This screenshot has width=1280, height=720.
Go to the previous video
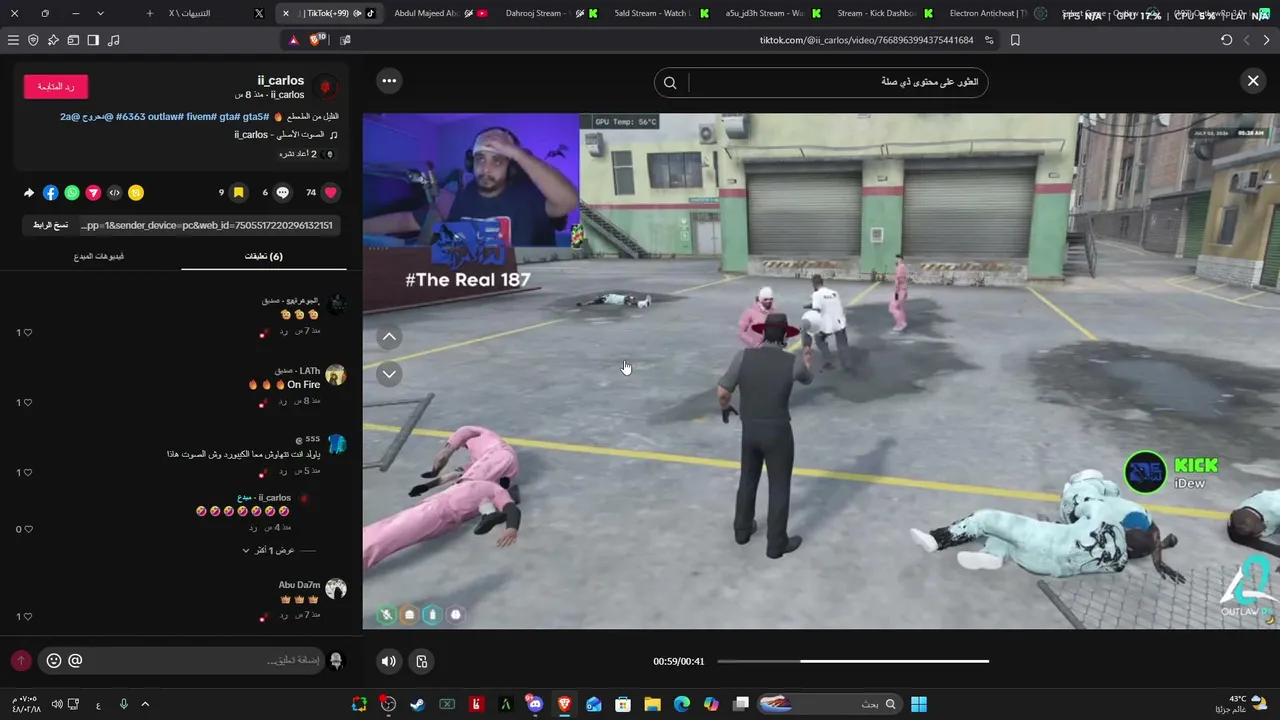(x=389, y=337)
